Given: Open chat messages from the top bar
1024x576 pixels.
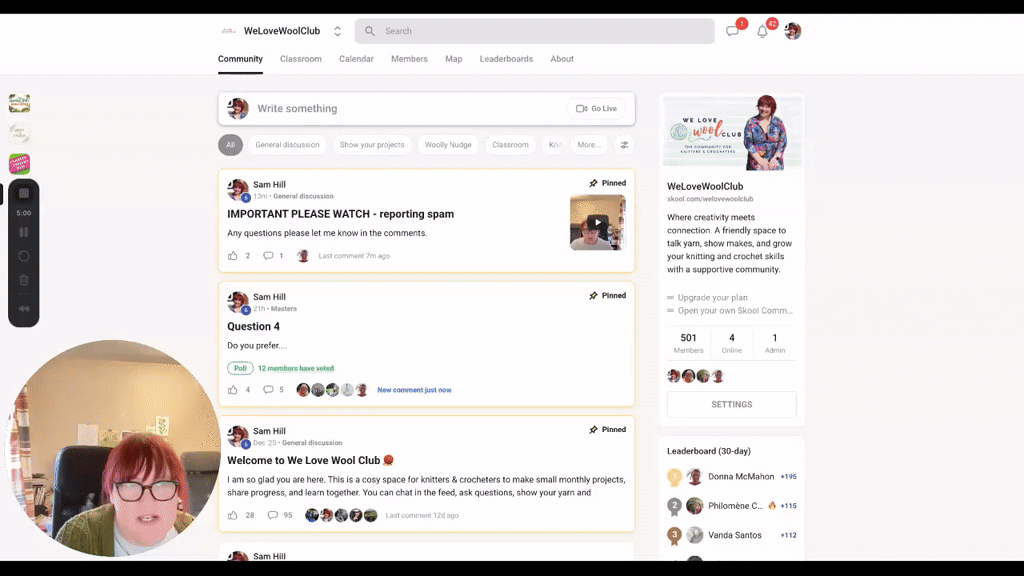Looking at the screenshot, I should (732, 29).
